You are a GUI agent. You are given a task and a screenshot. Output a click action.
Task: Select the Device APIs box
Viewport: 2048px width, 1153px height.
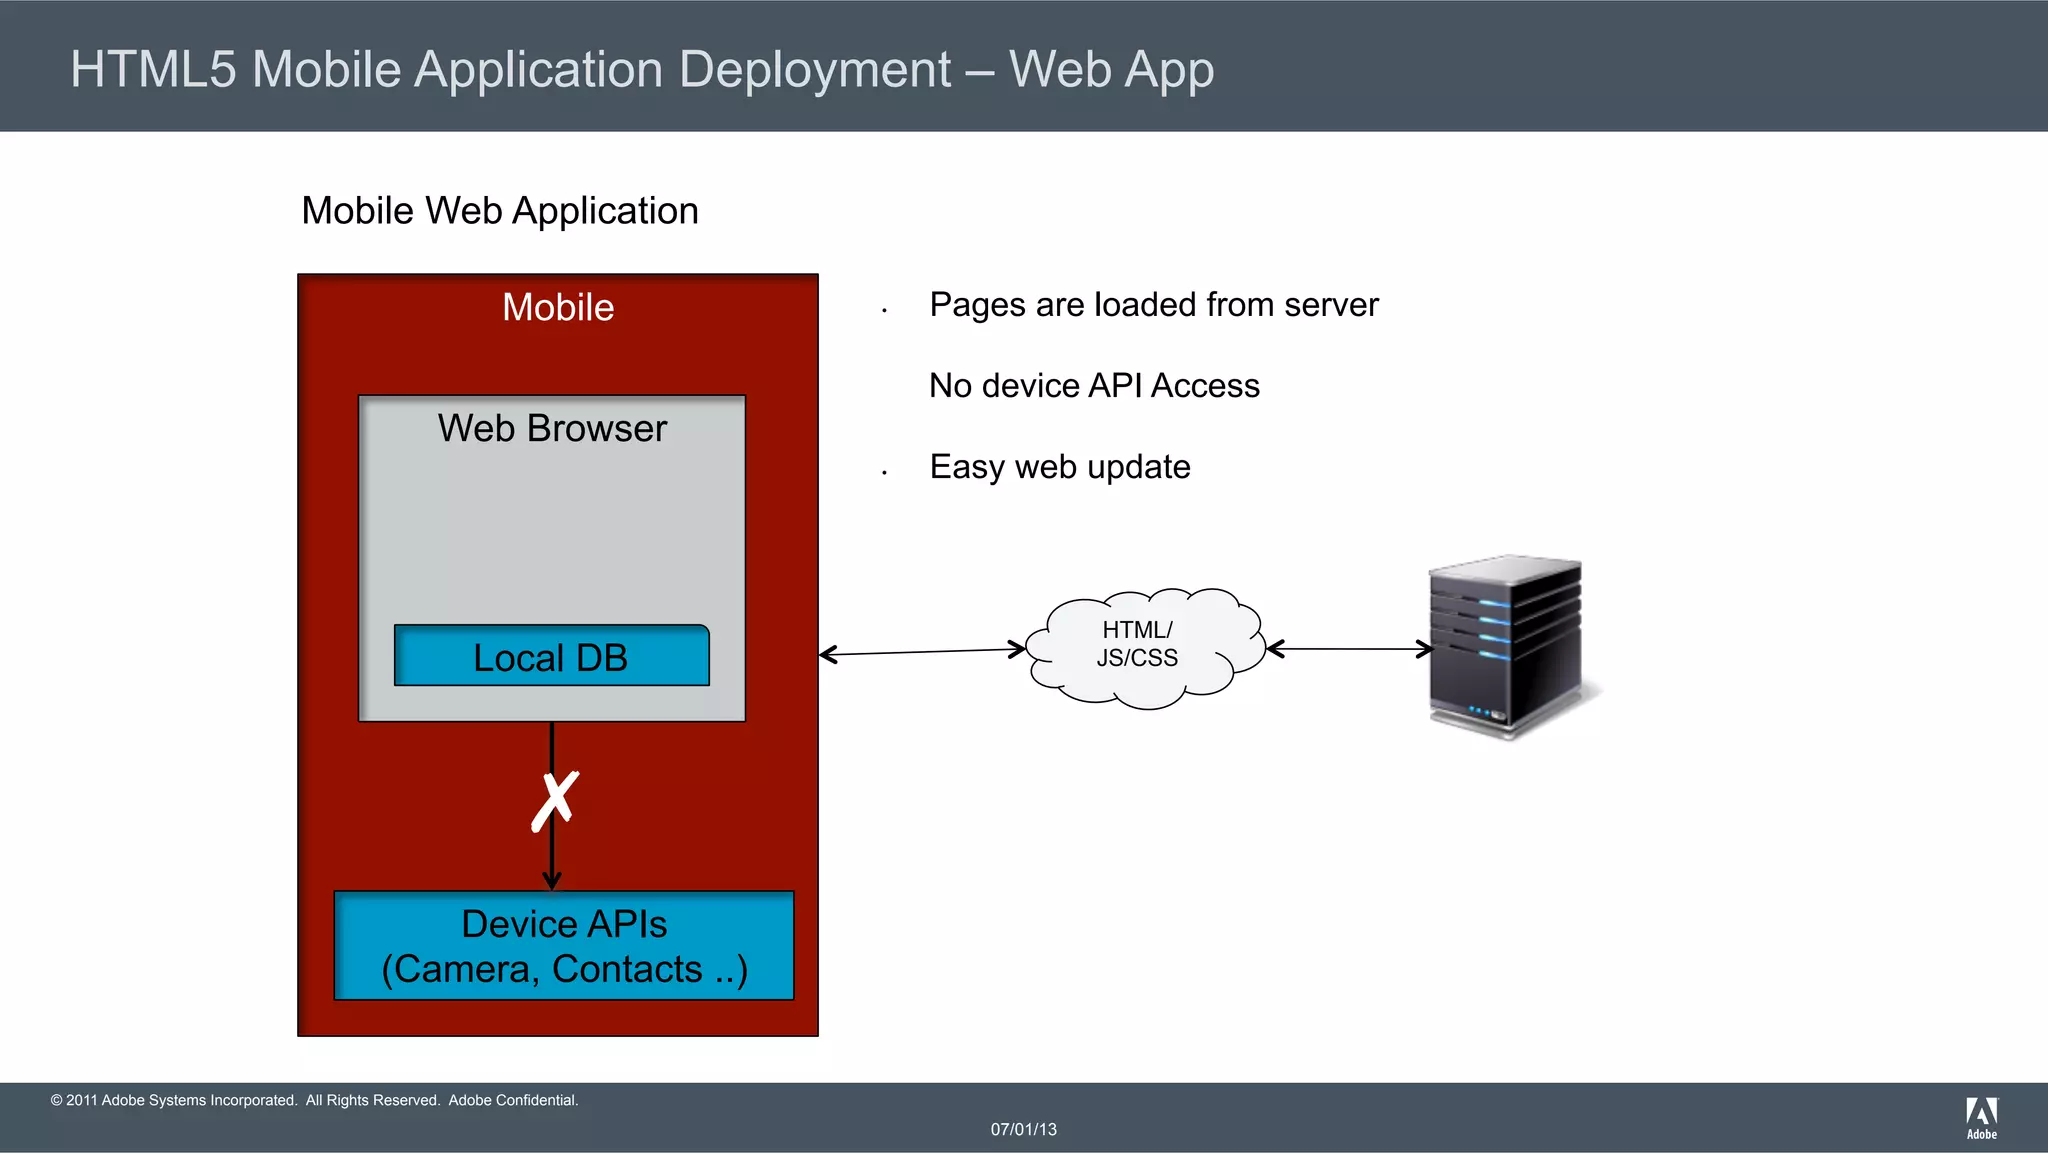click(x=564, y=946)
